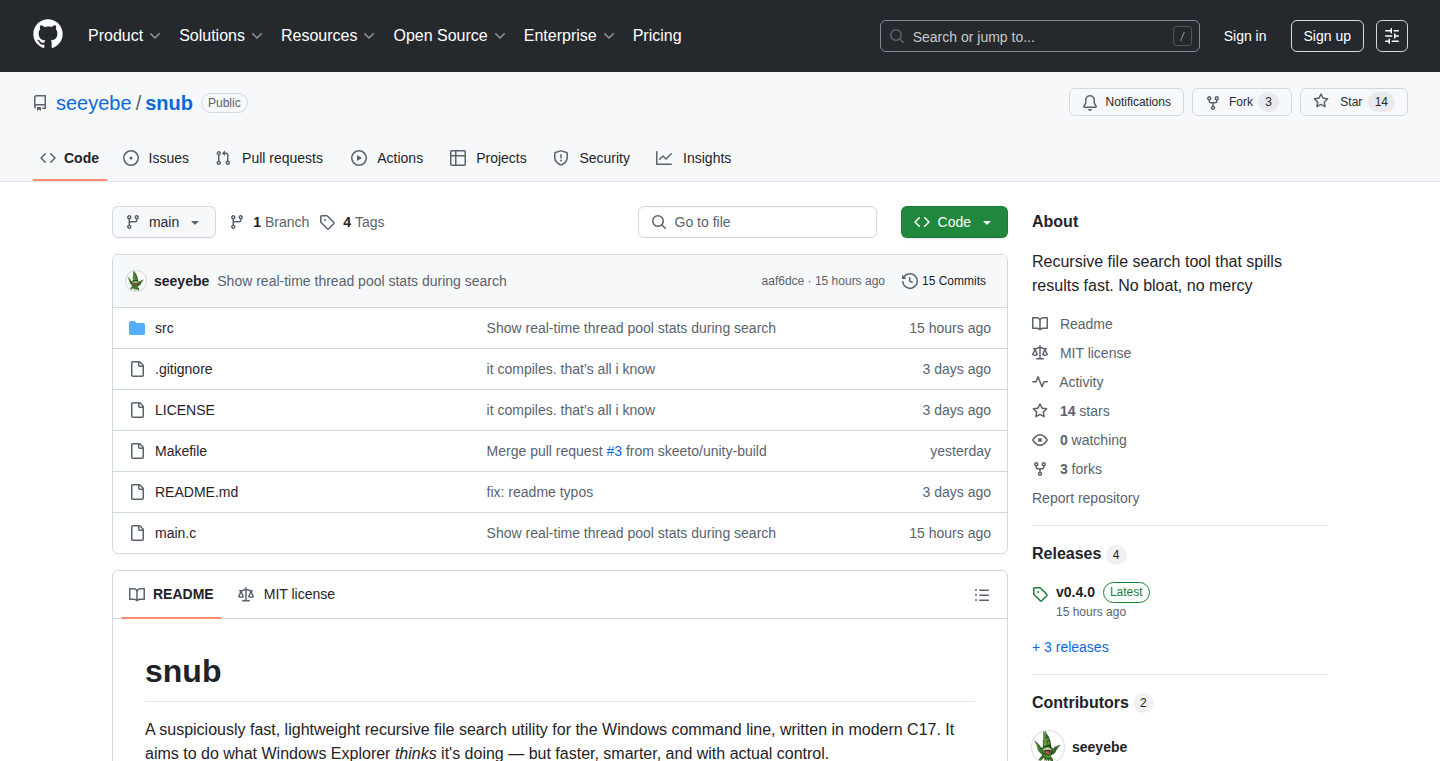
Task: Click the Notifications button
Action: click(1127, 102)
